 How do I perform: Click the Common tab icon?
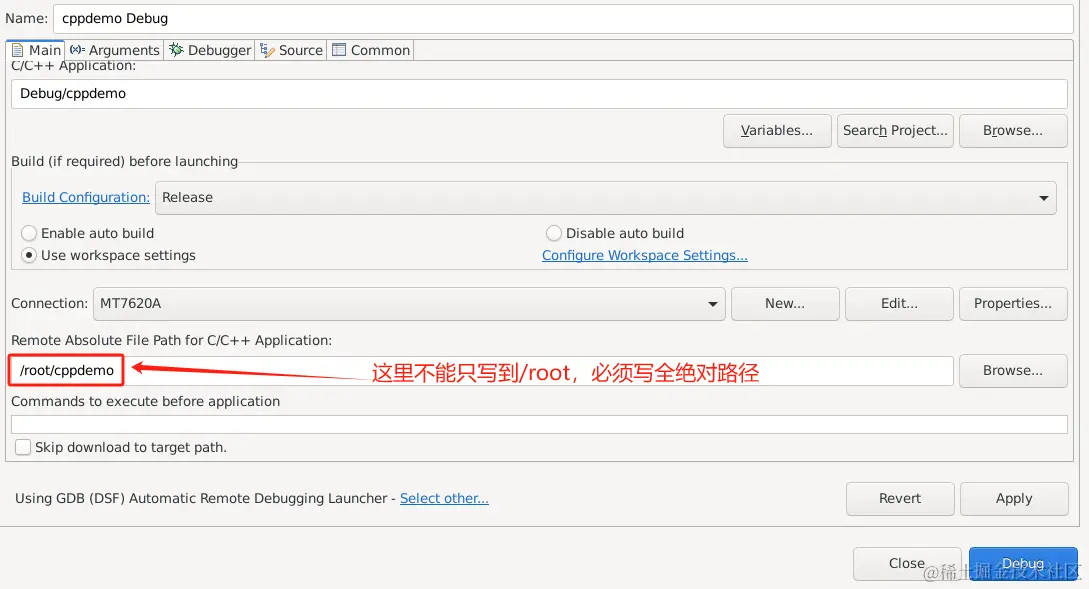pos(339,49)
